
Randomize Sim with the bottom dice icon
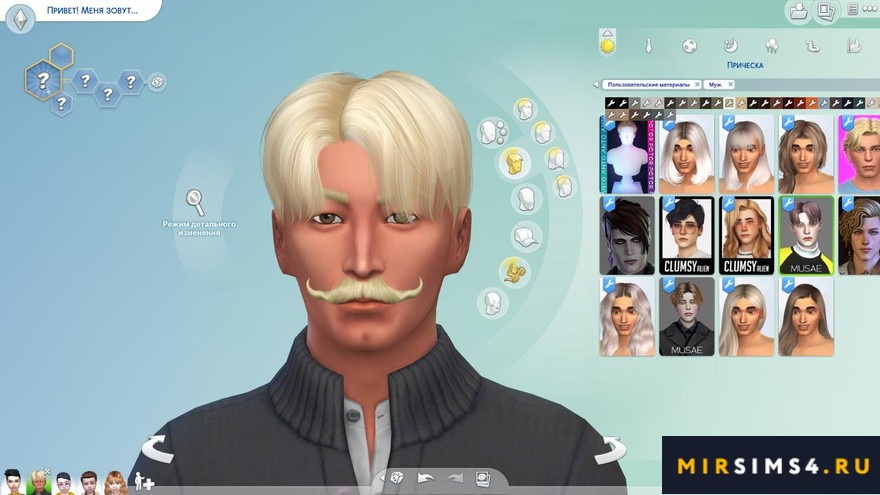click(397, 478)
